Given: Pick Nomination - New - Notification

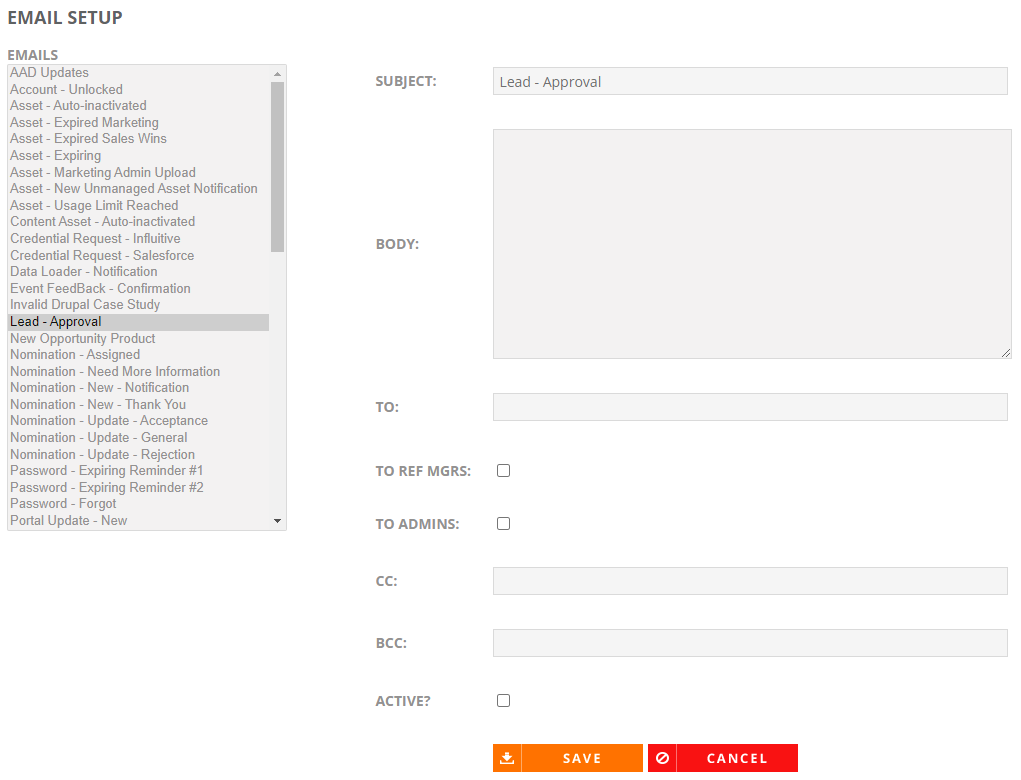Looking at the screenshot, I should pyautogui.click(x=139, y=388).
